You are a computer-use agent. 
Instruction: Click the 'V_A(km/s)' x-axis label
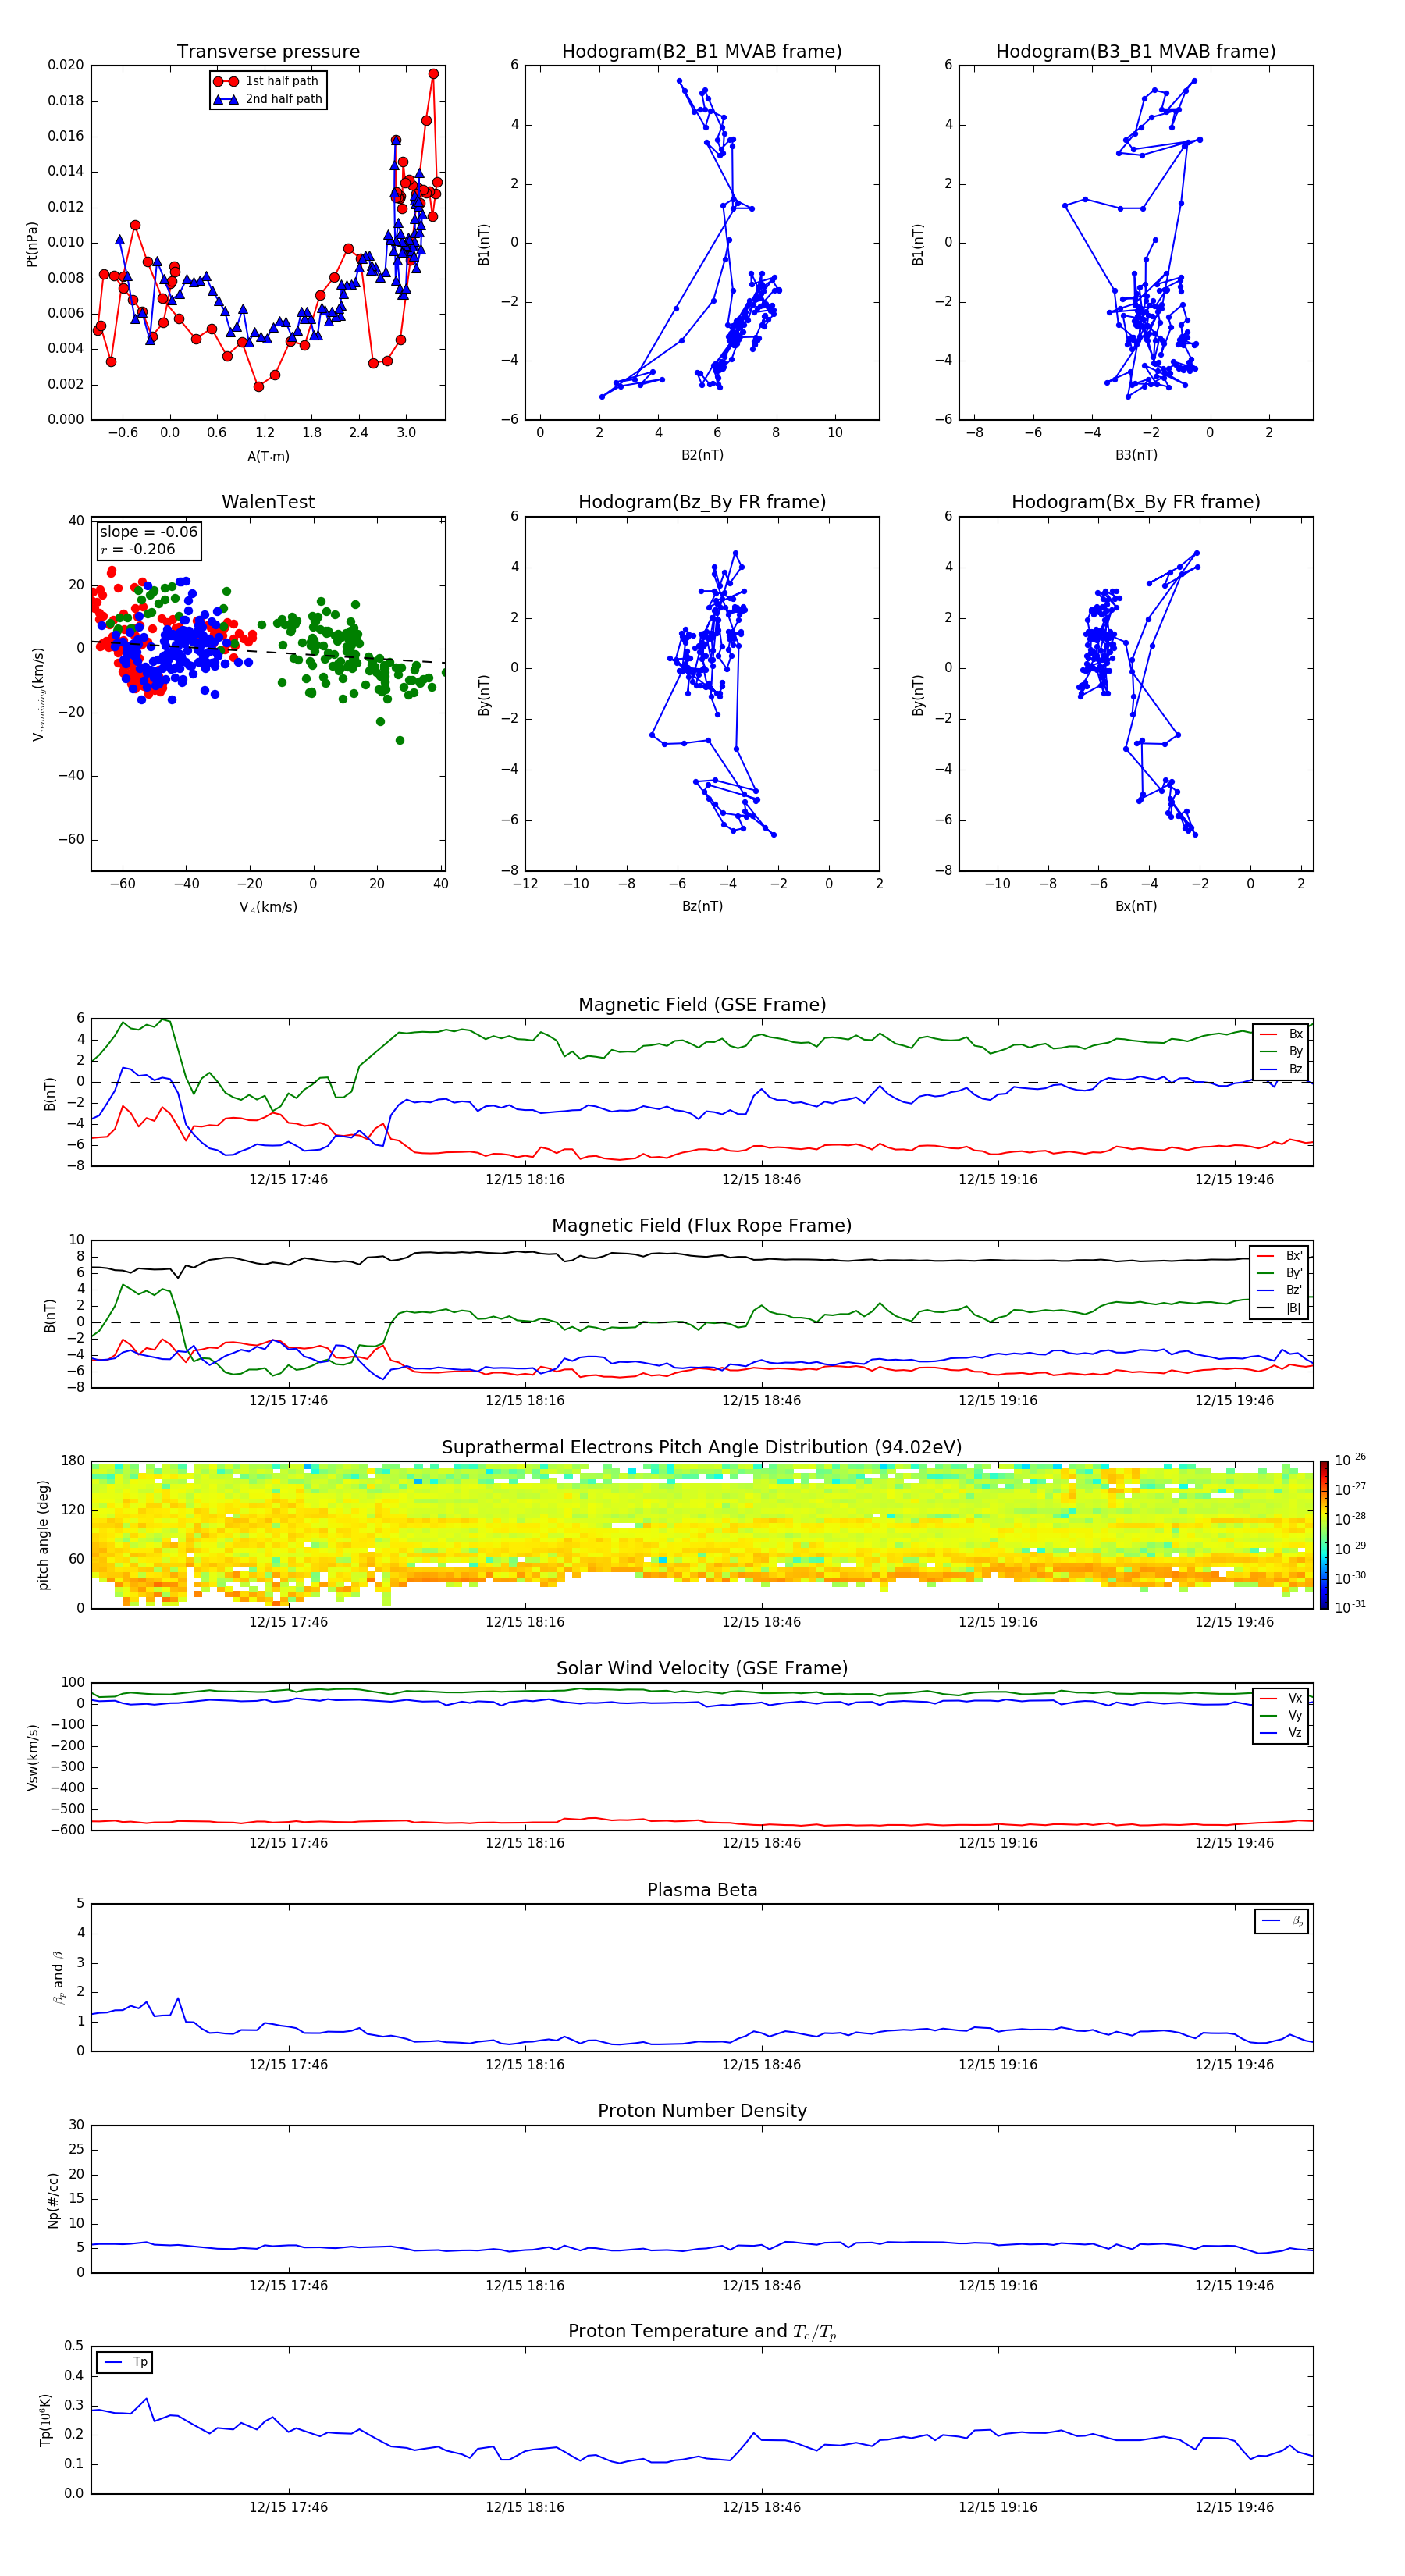[268, 907]
